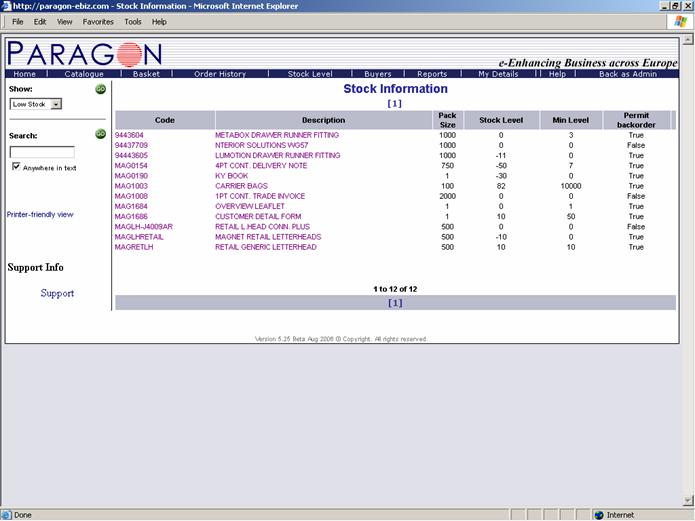The image size is (695, 521).
Task: Click the vertical scrollbar down arrow
Action: tap(688, 501)
